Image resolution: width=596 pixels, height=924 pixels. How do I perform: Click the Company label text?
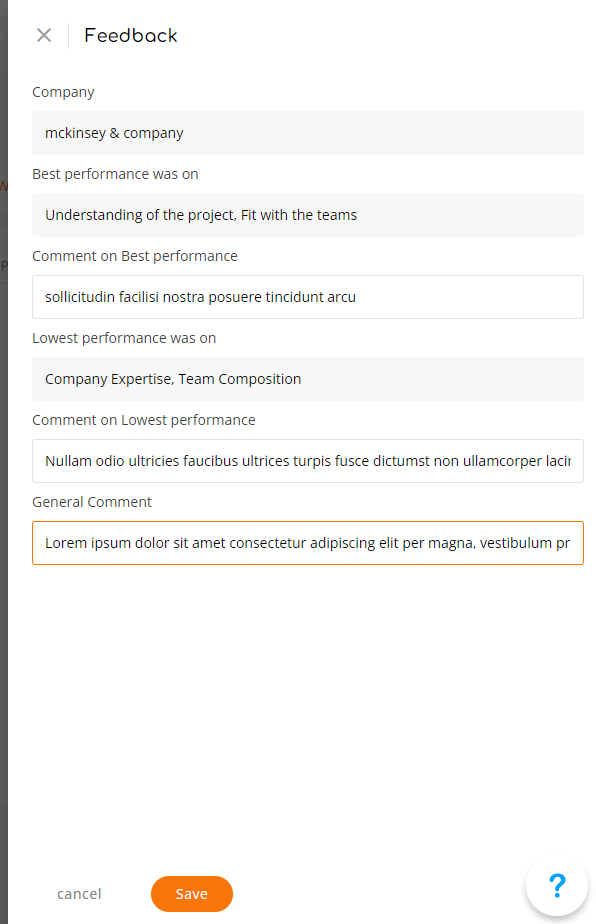pos(63,93)
